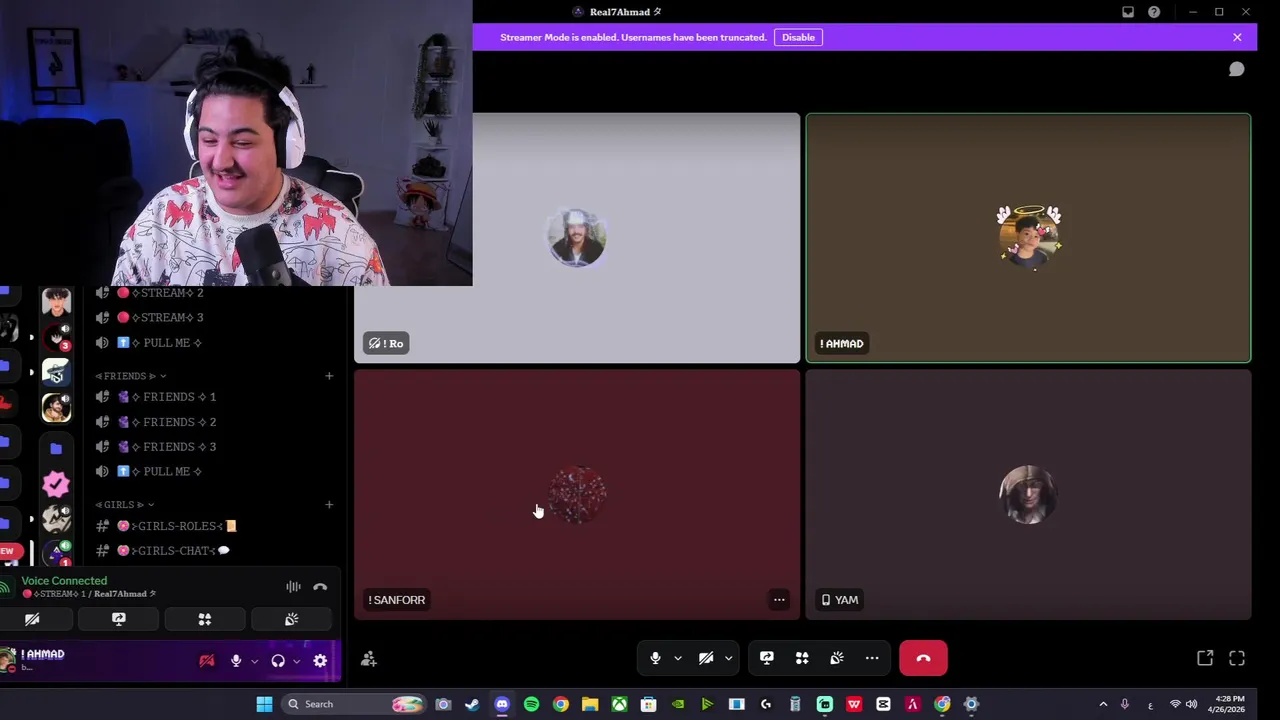Show hidden system tray icons
1280x720 pixels.
1103,704
